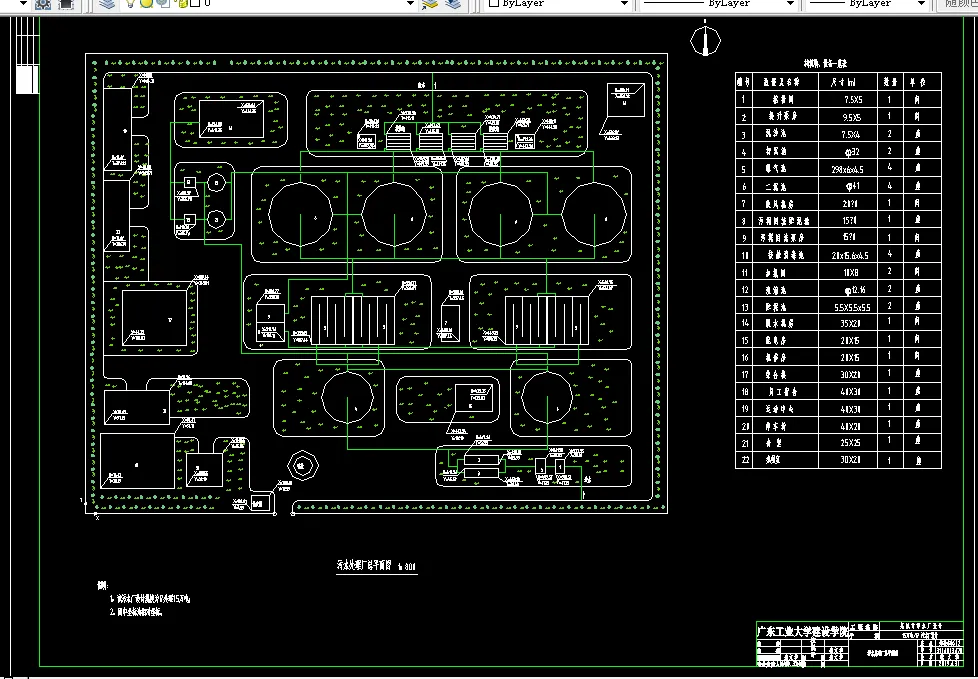This screenshot has width=978, height=679.
Task: Toggle layer 0 on/off lightbulb
Action: pyautogui.click(x=130, y=3)
